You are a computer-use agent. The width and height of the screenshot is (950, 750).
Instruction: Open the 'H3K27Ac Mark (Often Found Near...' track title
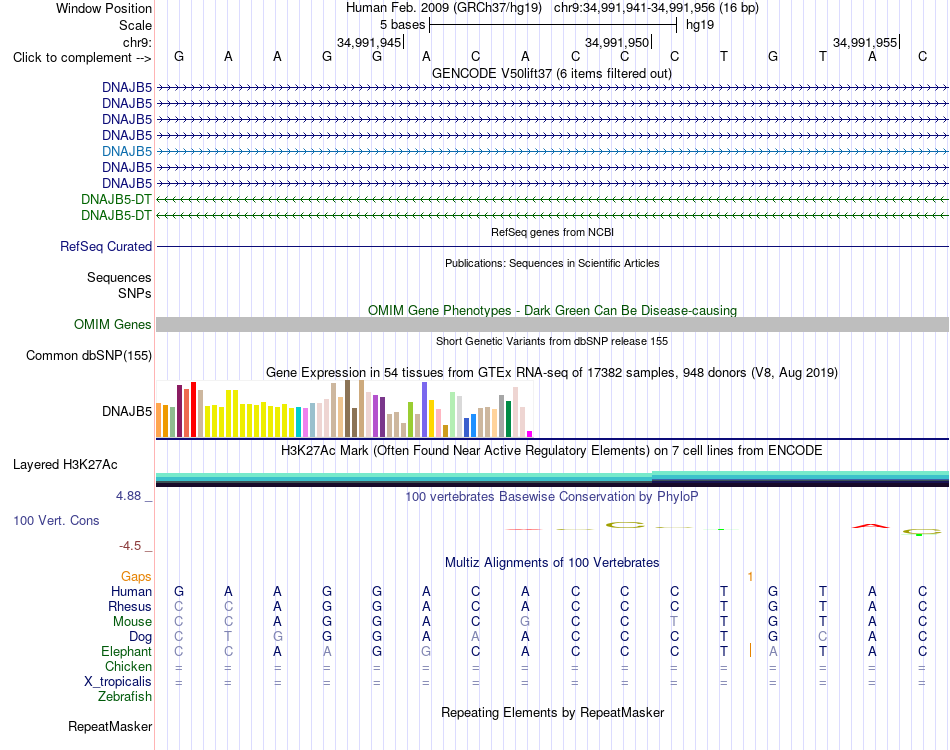552,451
